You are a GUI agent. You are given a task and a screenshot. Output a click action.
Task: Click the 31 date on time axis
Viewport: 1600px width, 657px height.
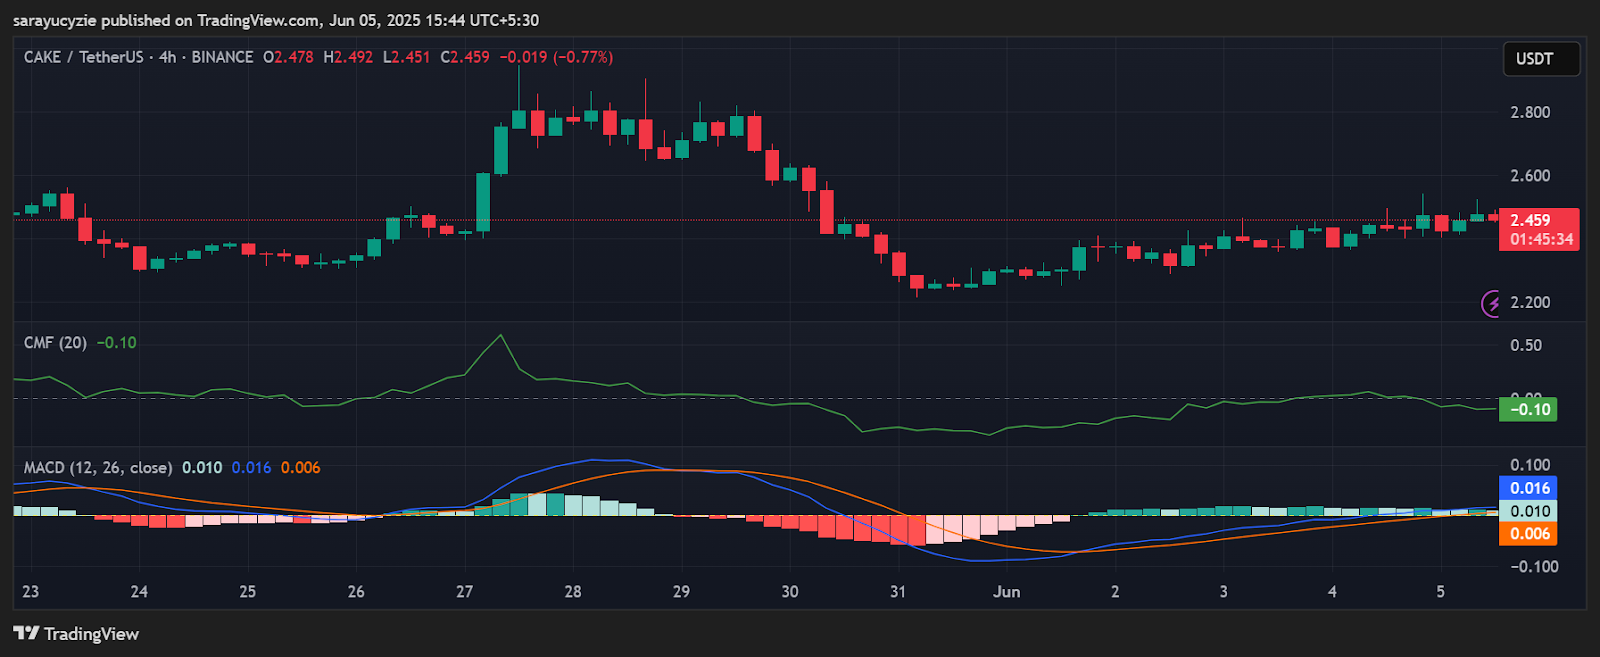click(x=897, y=592)
